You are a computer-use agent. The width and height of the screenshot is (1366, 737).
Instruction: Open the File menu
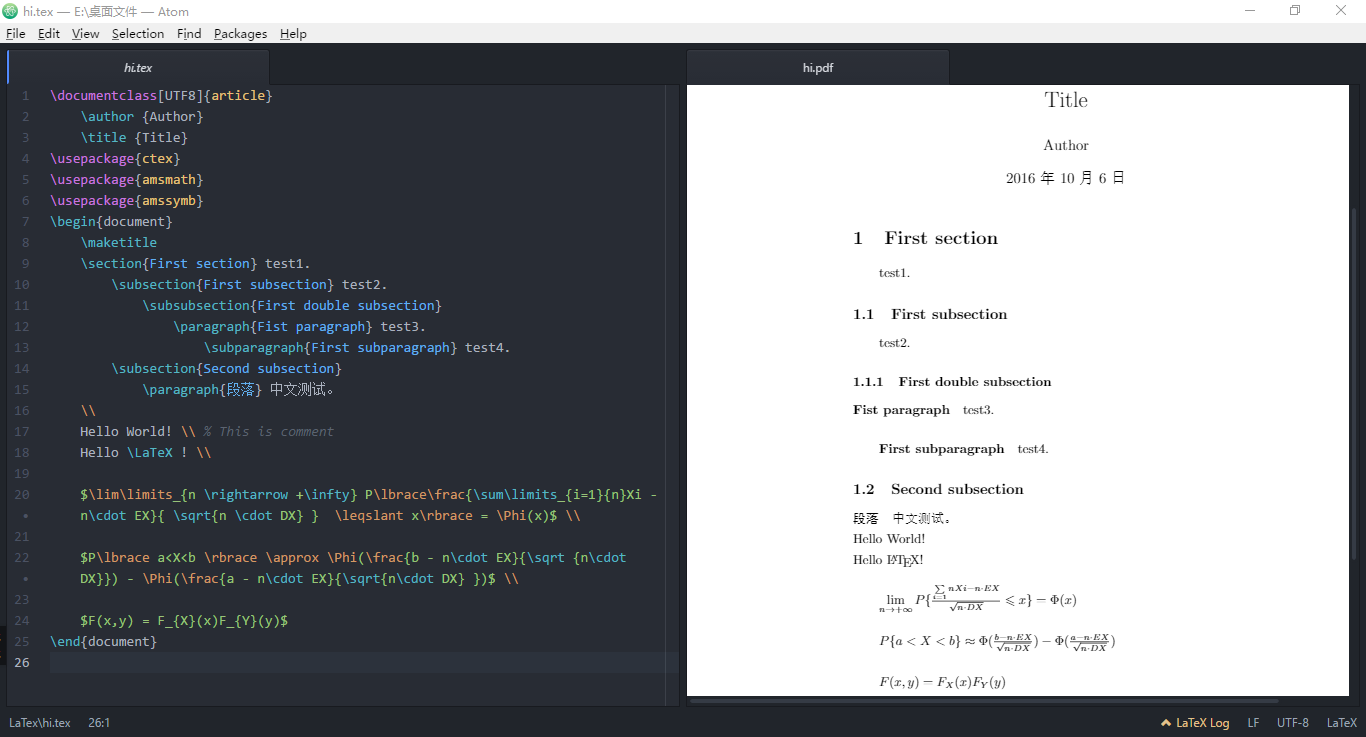pos(15,33)
